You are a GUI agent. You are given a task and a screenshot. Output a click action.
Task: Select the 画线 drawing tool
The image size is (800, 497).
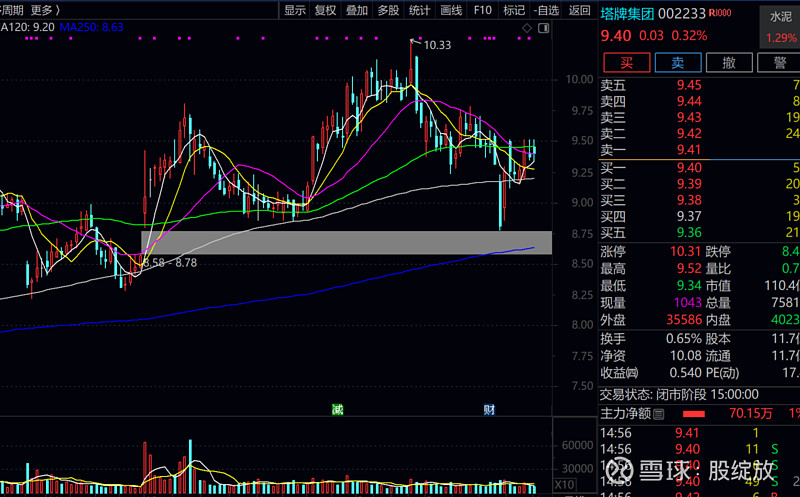click(451, 10)
